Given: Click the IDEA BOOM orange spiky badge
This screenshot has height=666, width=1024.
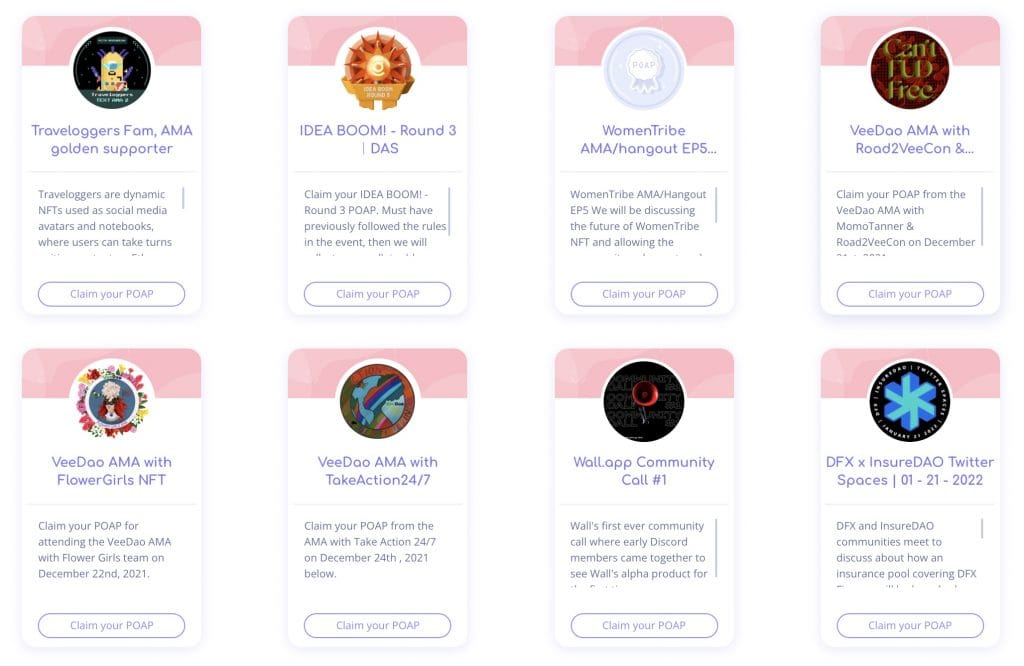Looking at the screenshot, I should [377, 70].
